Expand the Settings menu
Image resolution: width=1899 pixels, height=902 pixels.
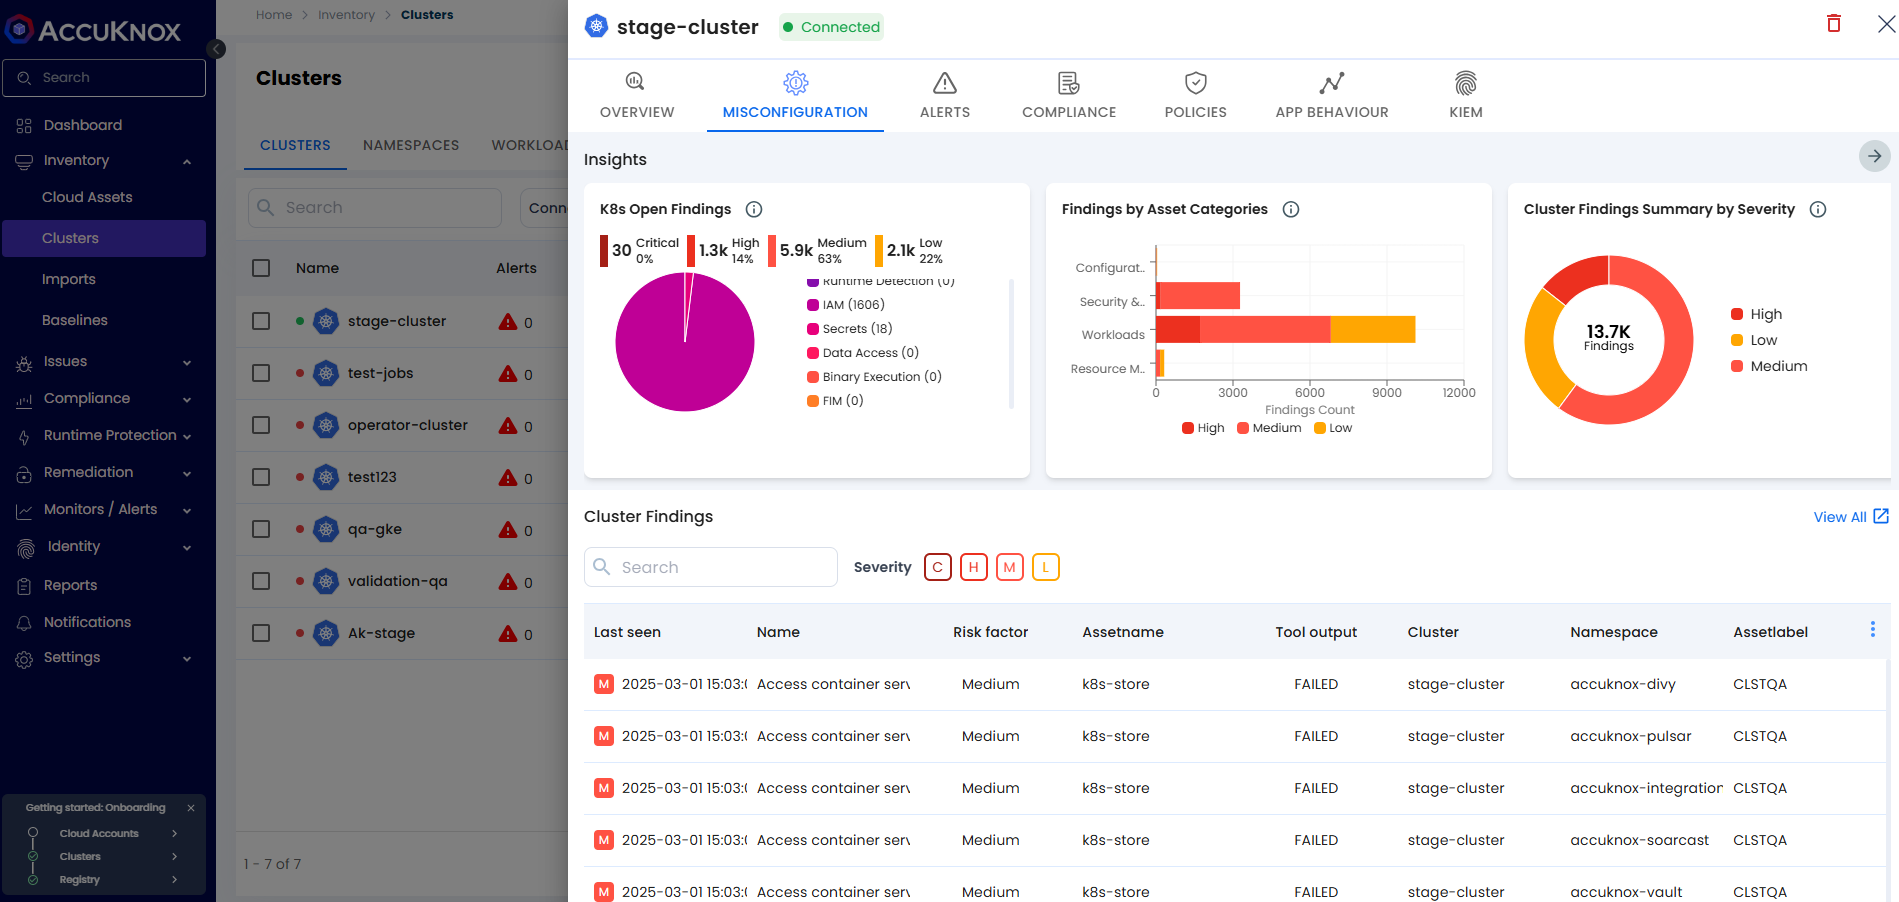[x=104, y=658]
